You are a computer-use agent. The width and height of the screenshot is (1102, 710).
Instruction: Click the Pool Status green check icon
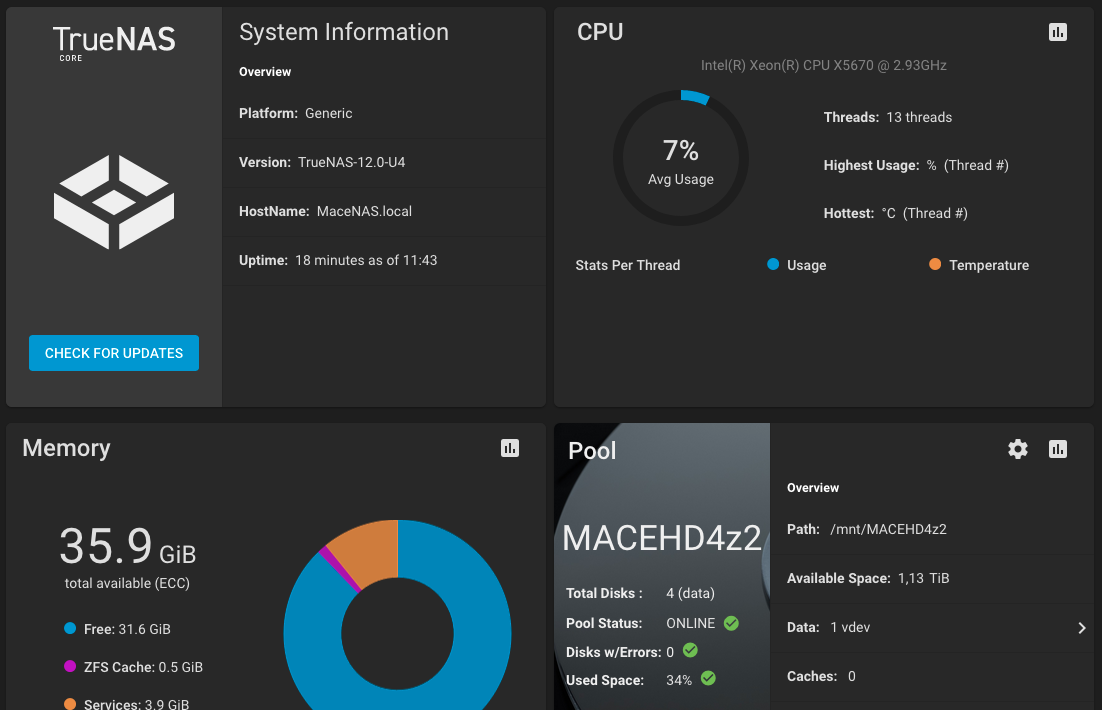point(732,624)
